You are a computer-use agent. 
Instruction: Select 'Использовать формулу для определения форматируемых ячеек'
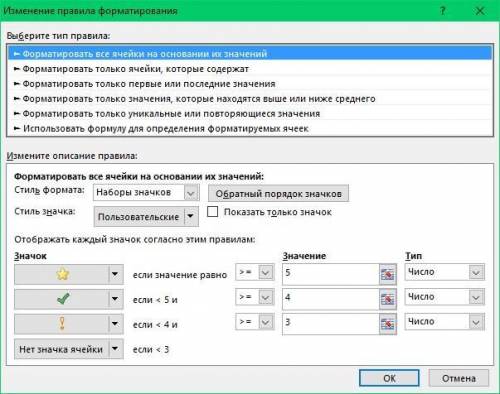[166, 129]
